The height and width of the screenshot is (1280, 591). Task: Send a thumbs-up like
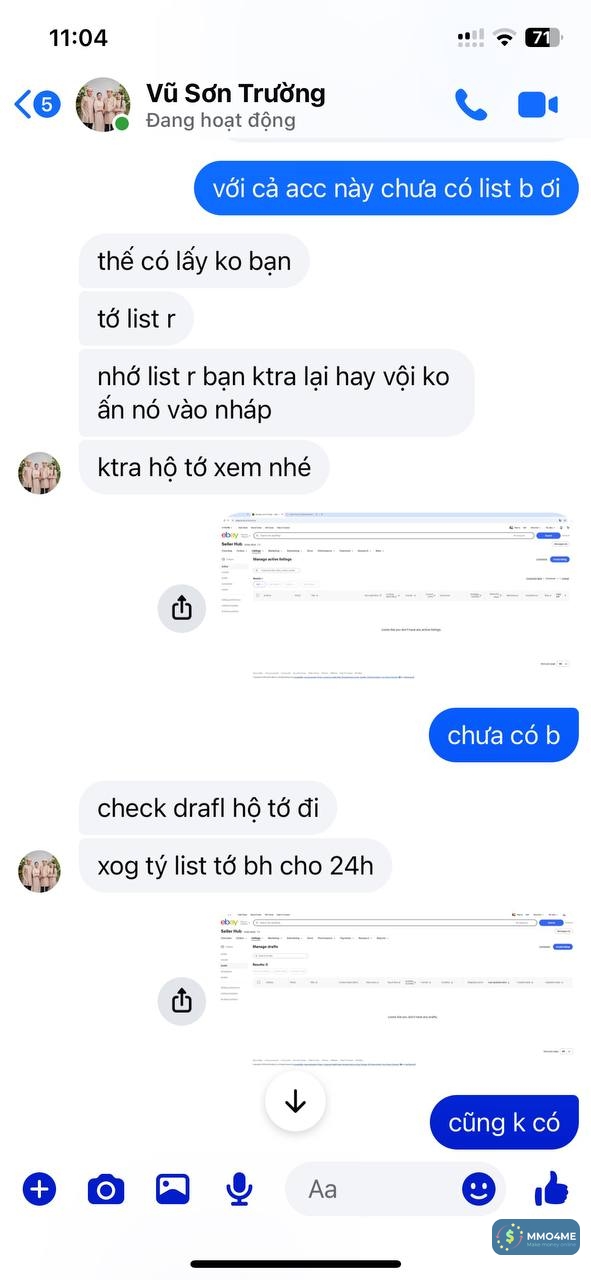tap(551, 1188)
